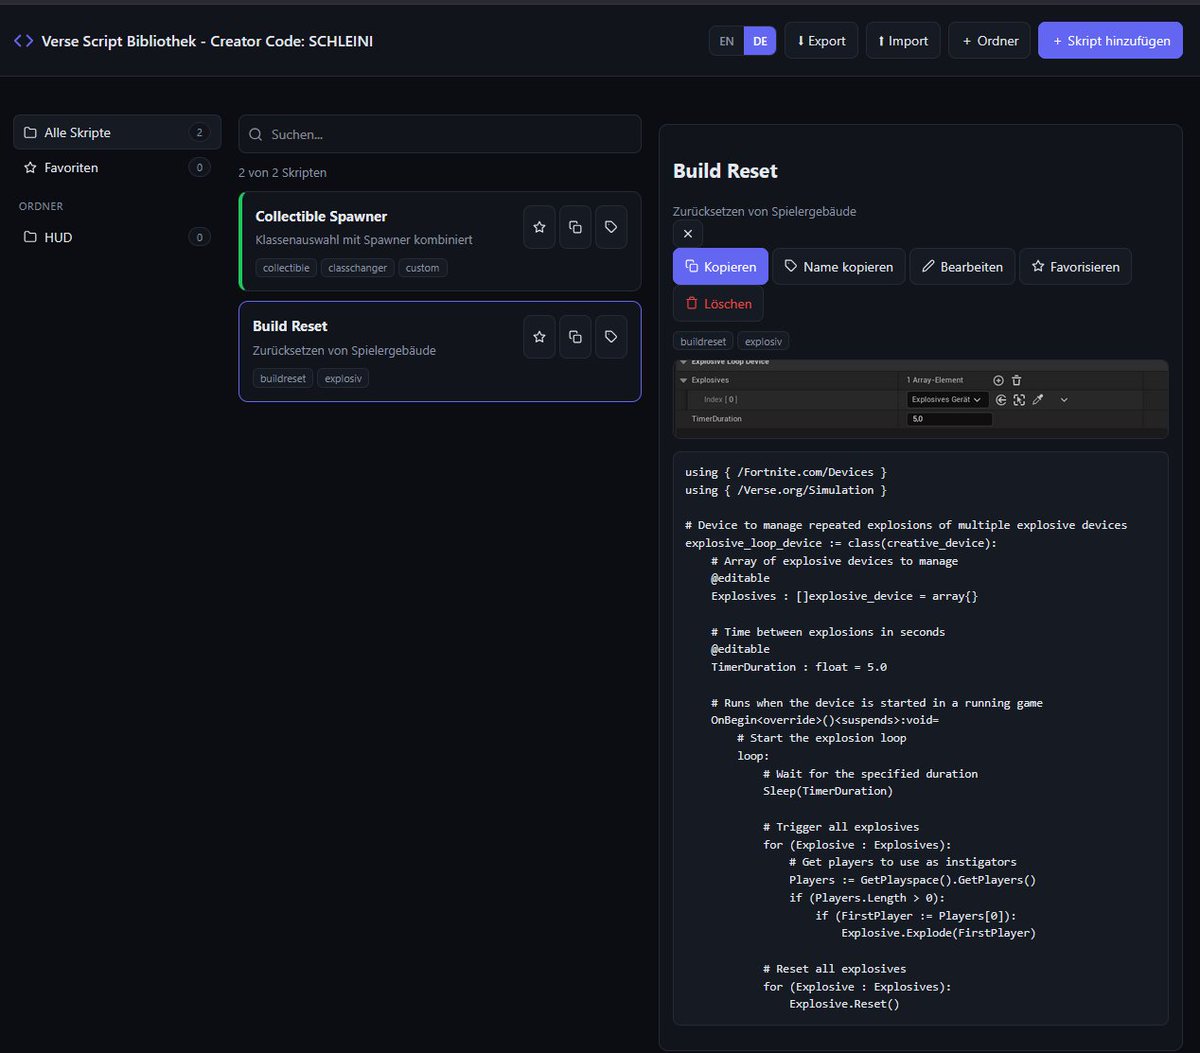Click buildreset tag on Build Reset card
This screenshot has height=1053, width=1200.
pos(283,378)
